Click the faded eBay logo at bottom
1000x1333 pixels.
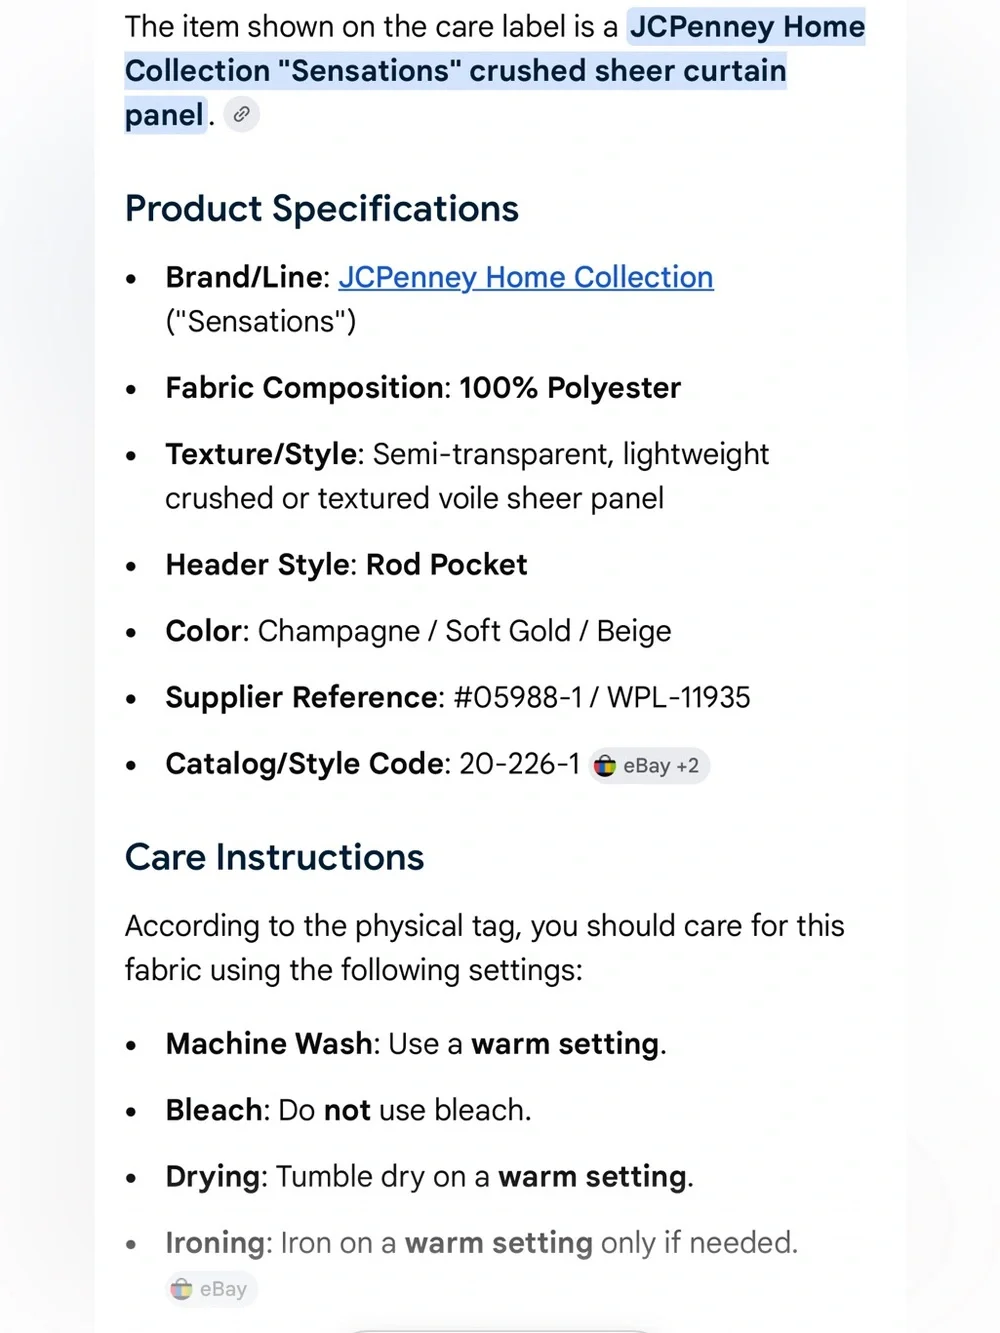[x=182, y=1289]
